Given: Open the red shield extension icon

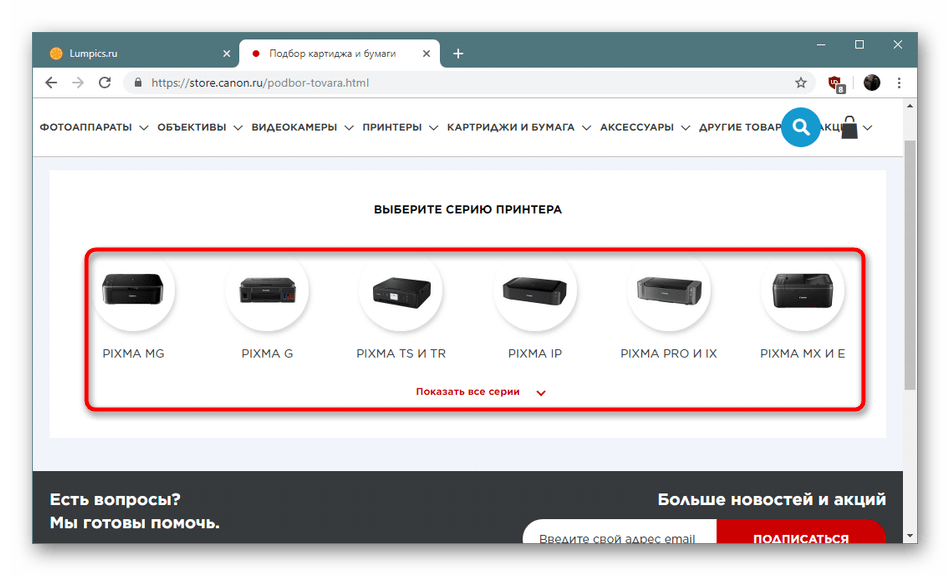Looking at the screenshot, I should point(836,84).
